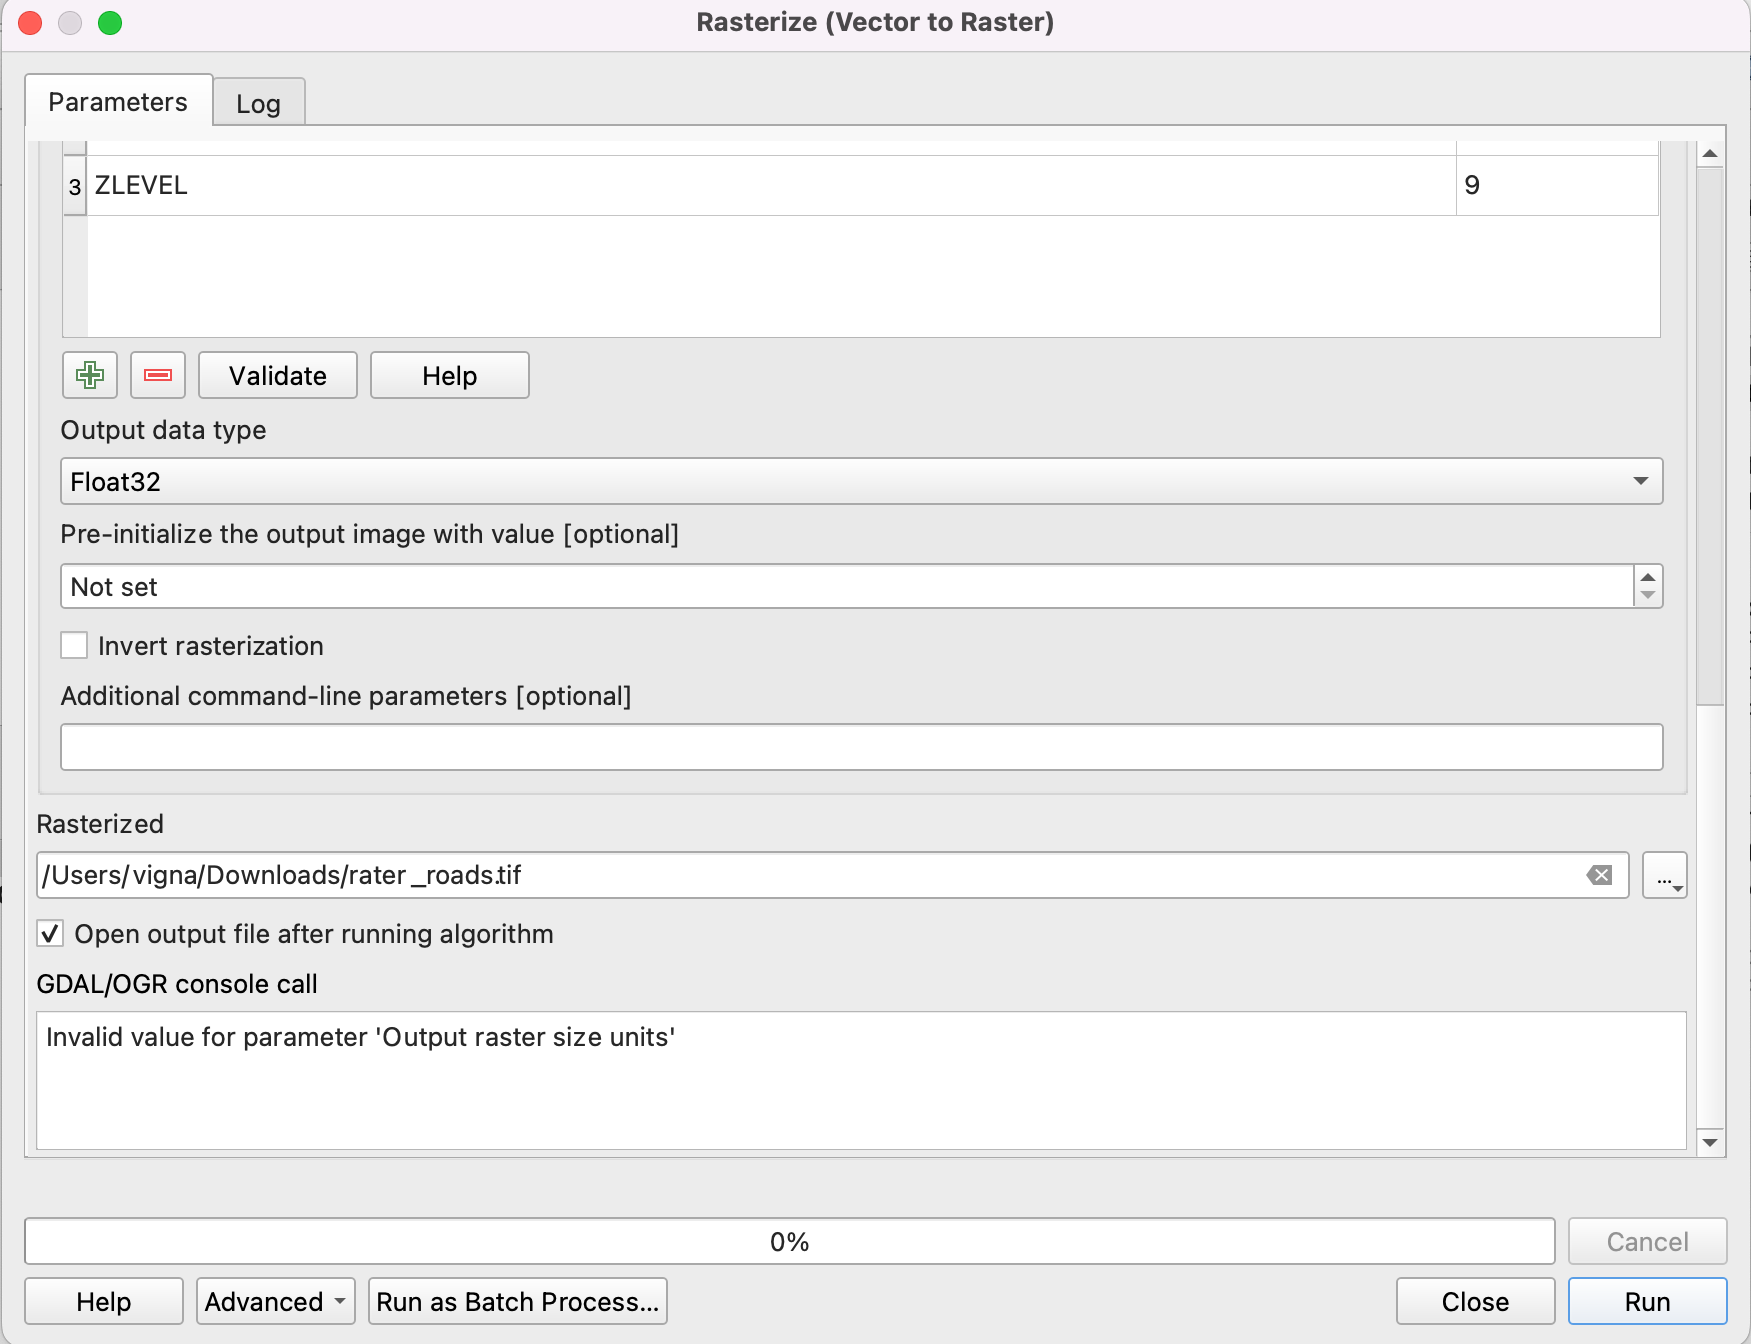Click the 0% progress bar
The width and height of the screenshot is (1751, 1344).
pyautogui.click(x=789, y=1241)
